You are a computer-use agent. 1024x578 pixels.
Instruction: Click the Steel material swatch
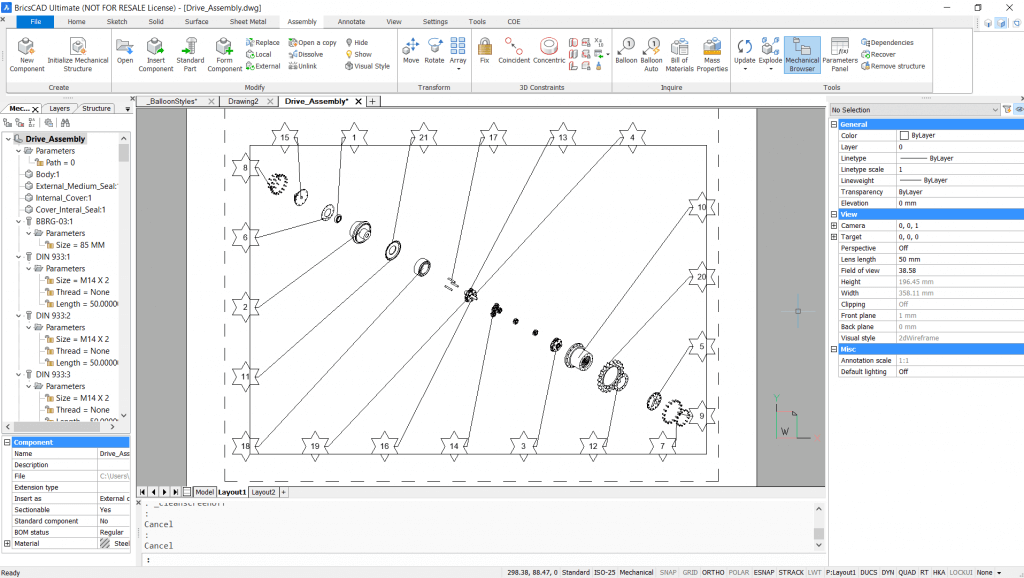pos(104,543)
